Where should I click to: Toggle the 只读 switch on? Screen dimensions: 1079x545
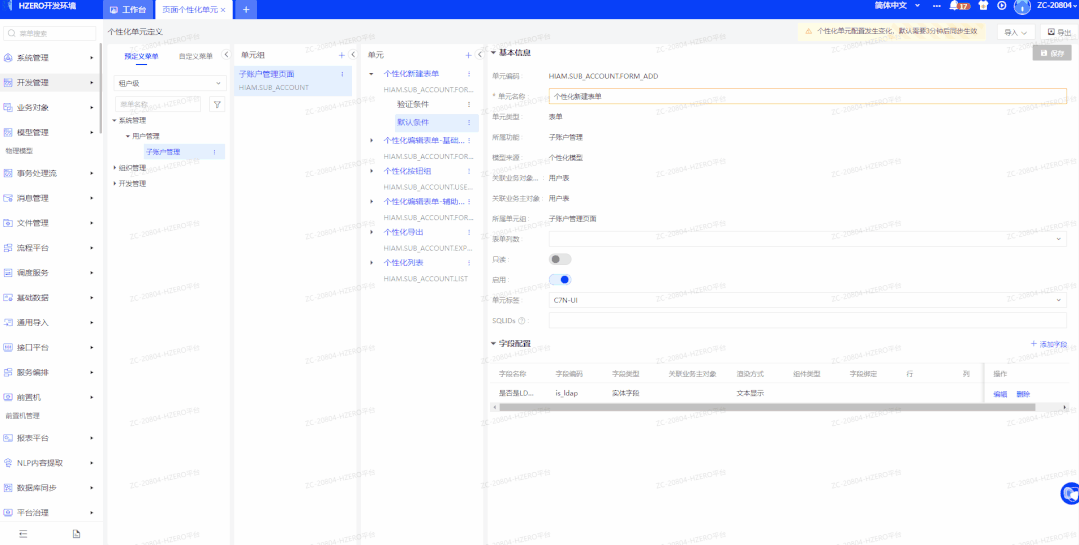(560, 259)
